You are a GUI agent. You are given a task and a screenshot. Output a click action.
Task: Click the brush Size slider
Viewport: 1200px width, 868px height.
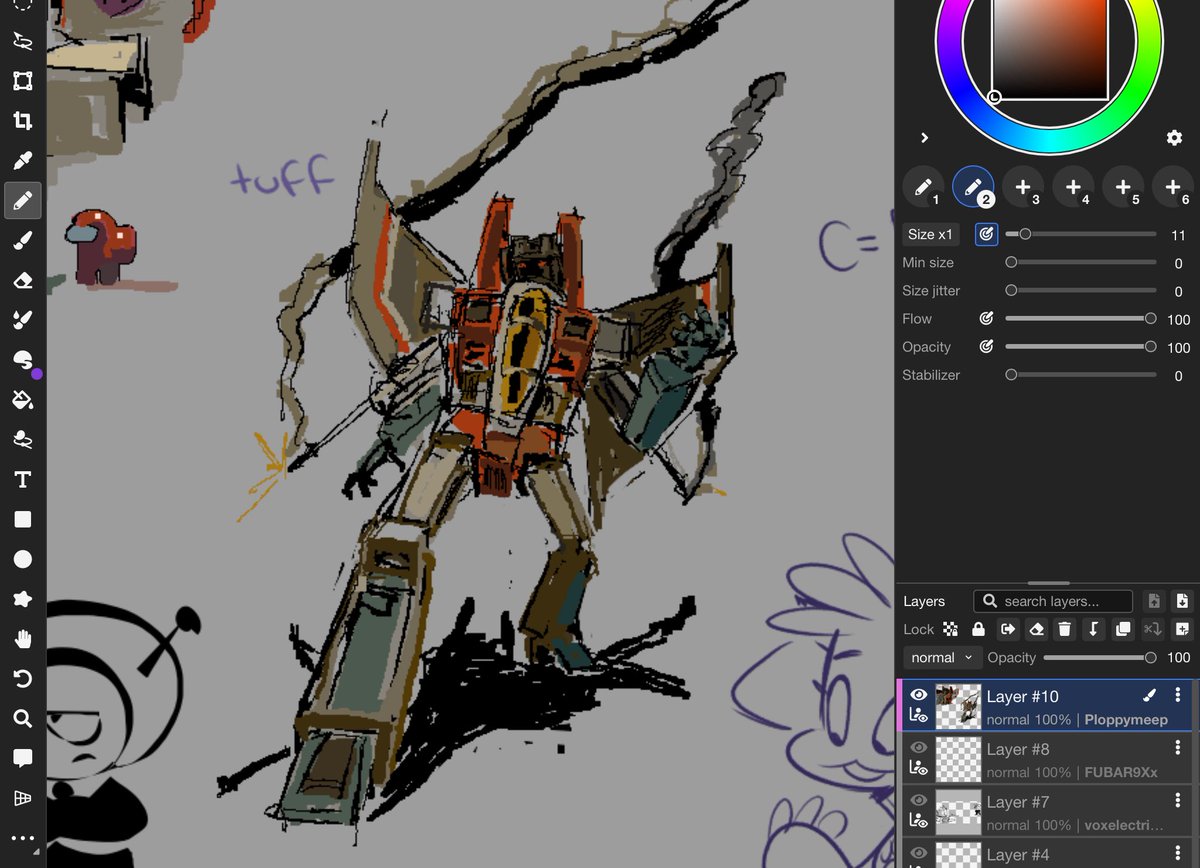(x=1080, y=234)
